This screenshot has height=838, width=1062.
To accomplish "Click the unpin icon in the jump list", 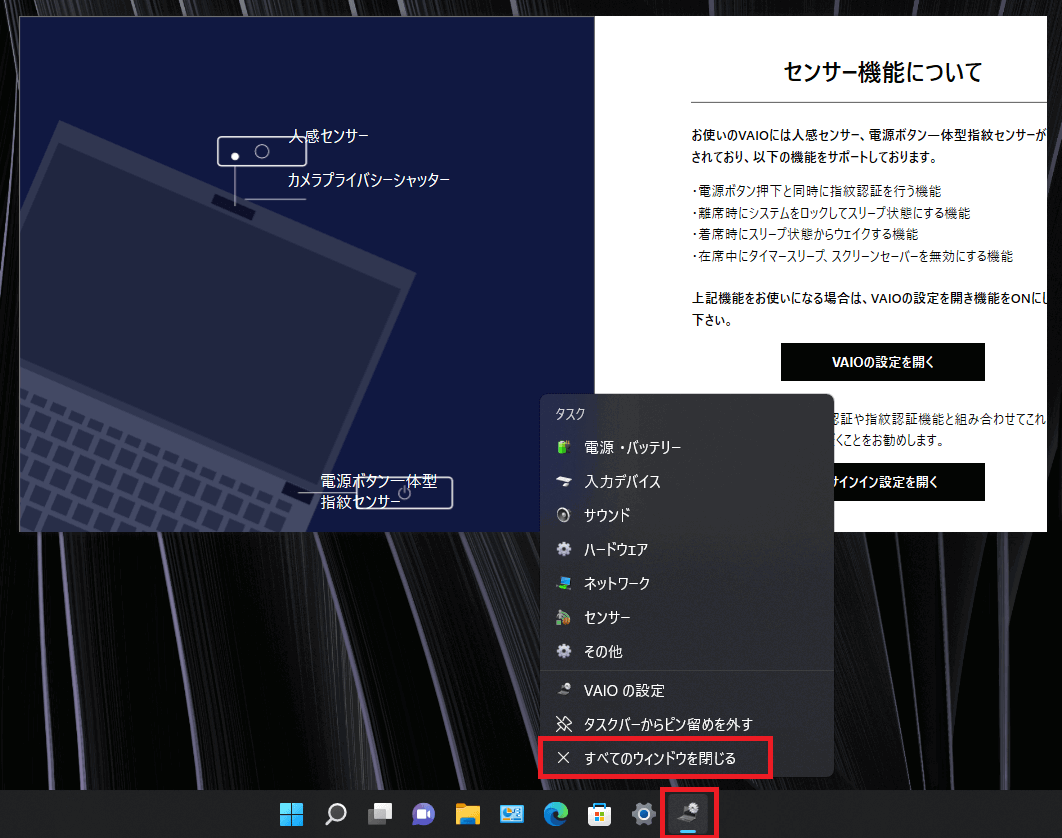I will point(564,724).
